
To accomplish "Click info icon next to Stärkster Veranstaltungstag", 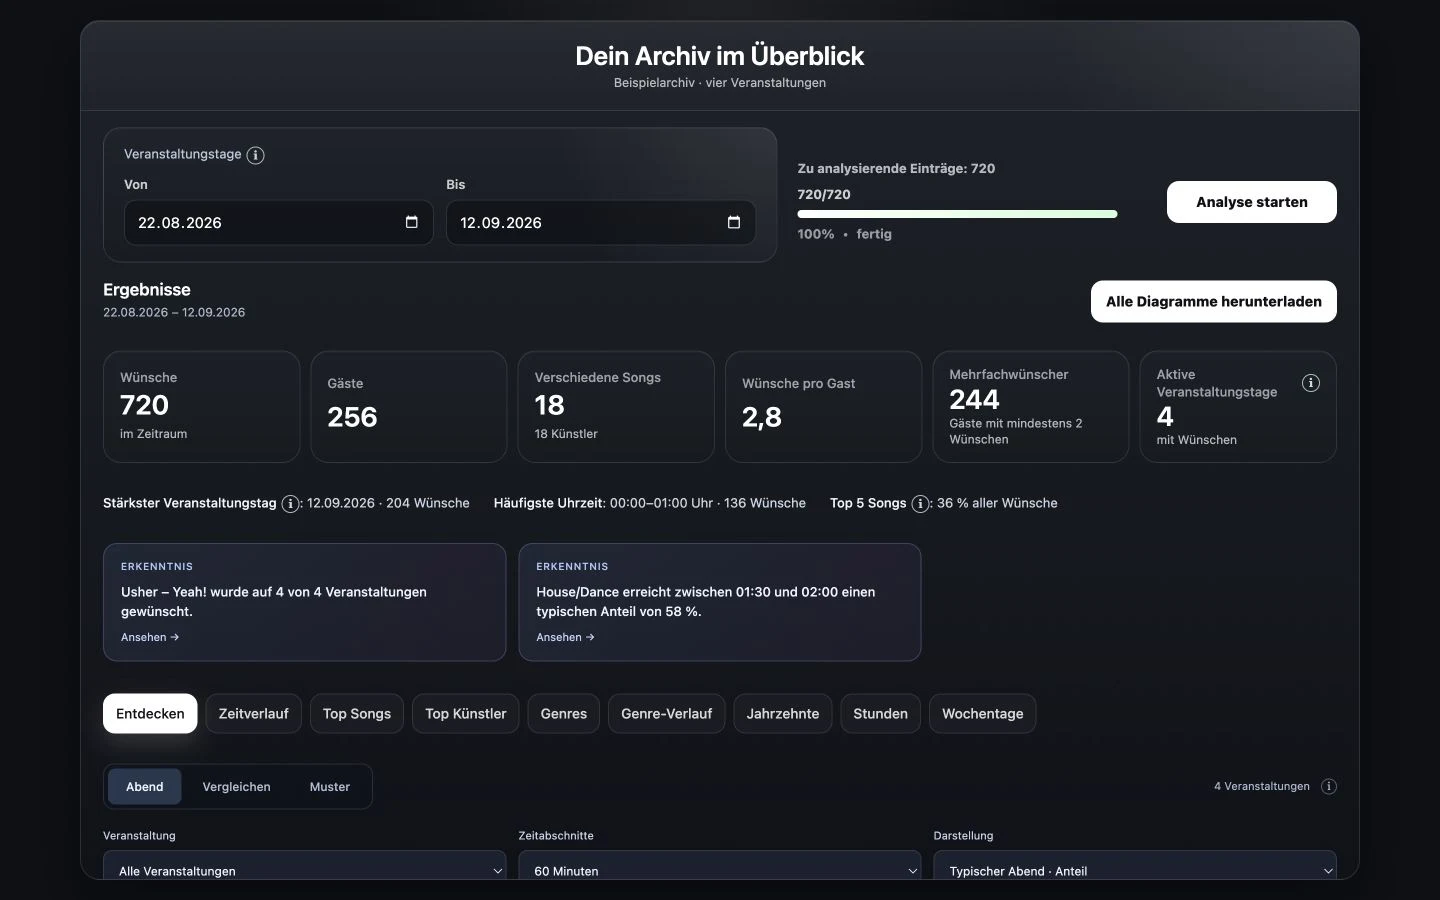I will [290, 504].
